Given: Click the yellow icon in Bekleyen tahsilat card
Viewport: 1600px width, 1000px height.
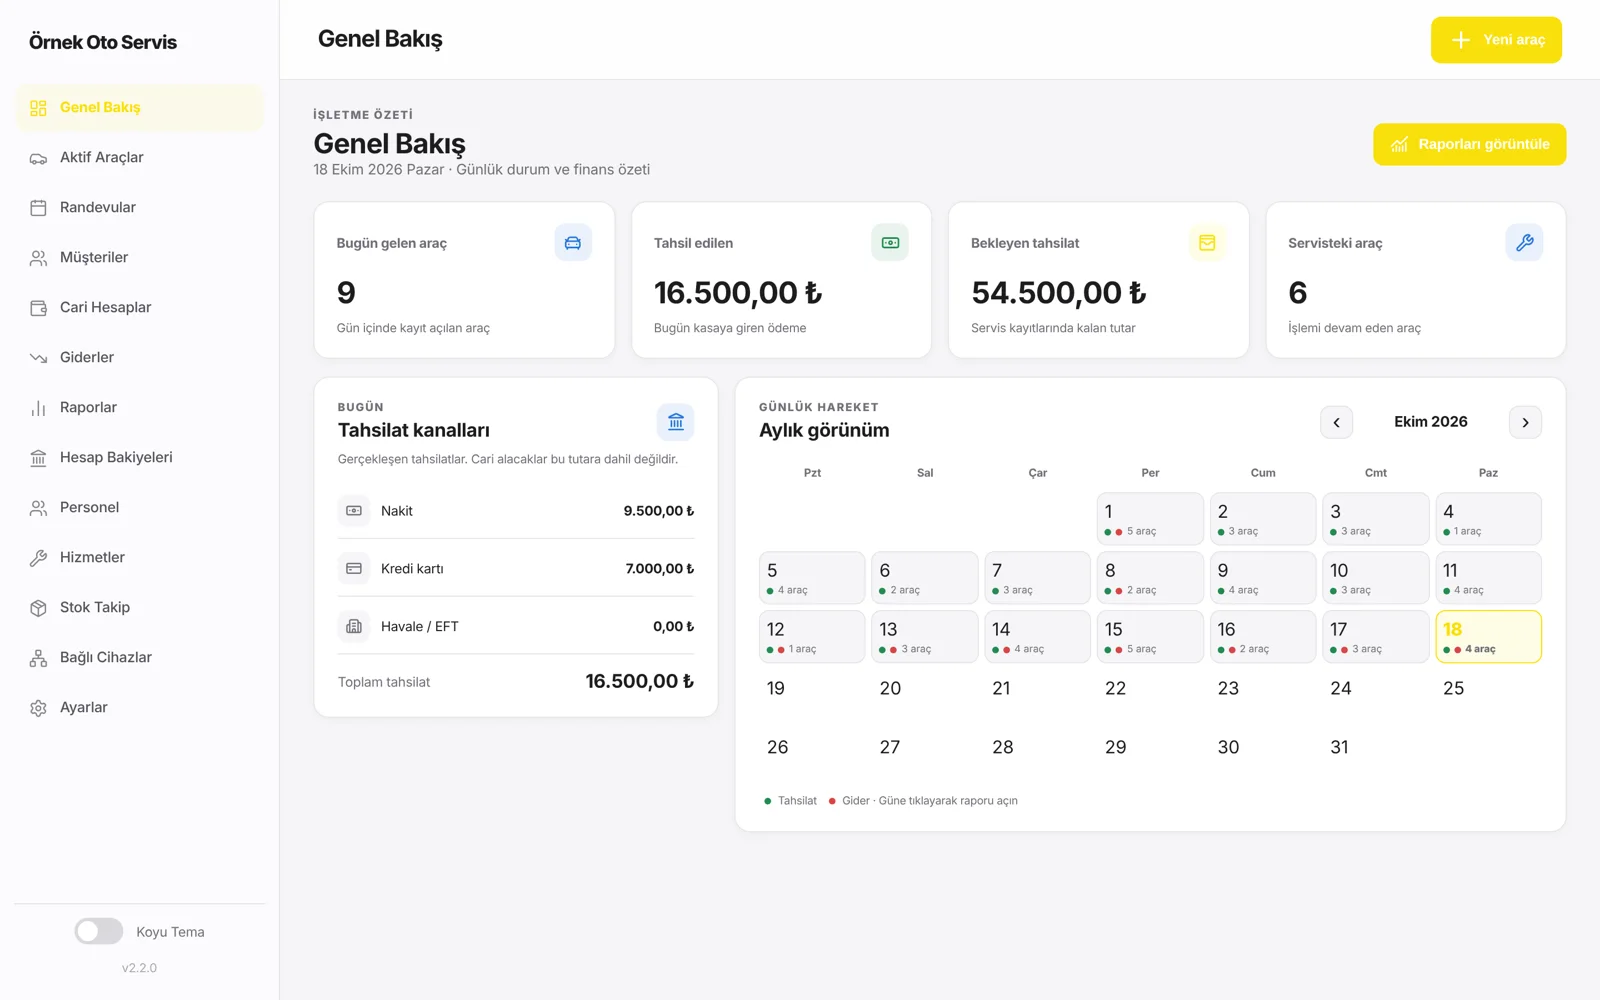Looking at the screenshot, I should pyautogui.click(x=1207, y=243).
